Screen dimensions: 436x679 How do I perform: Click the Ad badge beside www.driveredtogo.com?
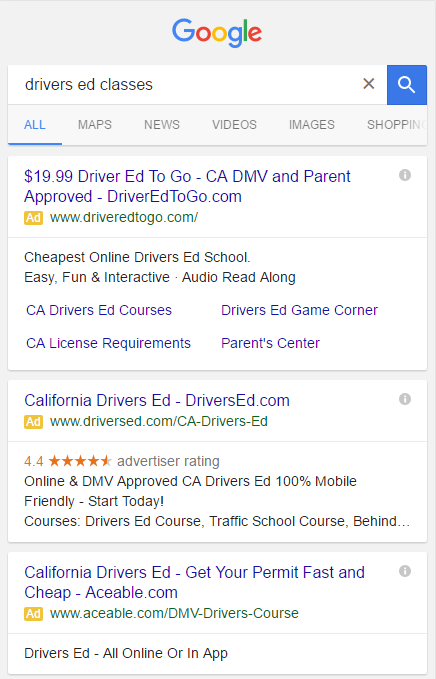pyautogui.click(x=33, y=217)
